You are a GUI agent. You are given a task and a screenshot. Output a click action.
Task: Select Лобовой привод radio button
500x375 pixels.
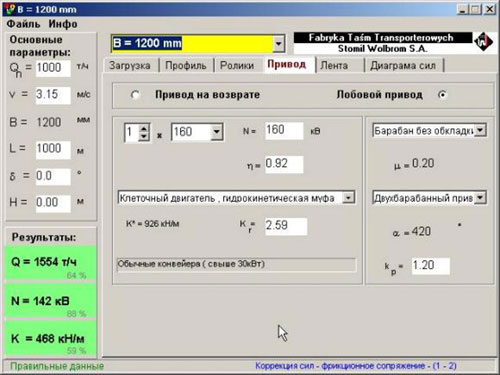pyautogui.click(x=442, y=95)
